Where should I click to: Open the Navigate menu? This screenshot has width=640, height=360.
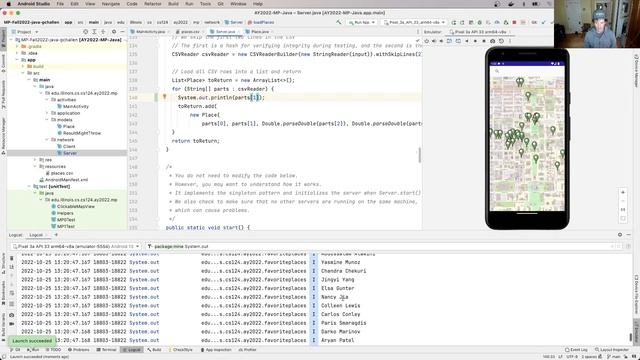coord(111,4)
